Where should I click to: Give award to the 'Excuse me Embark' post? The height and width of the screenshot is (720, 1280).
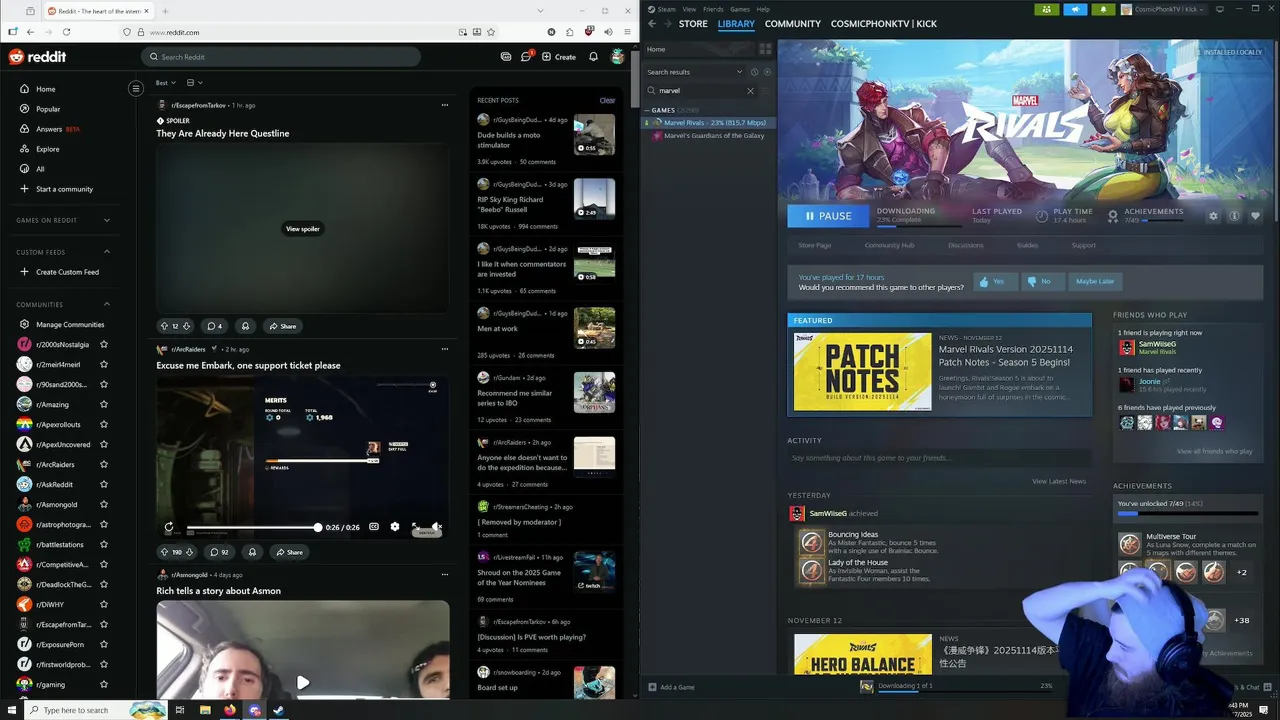click(252, 552)
